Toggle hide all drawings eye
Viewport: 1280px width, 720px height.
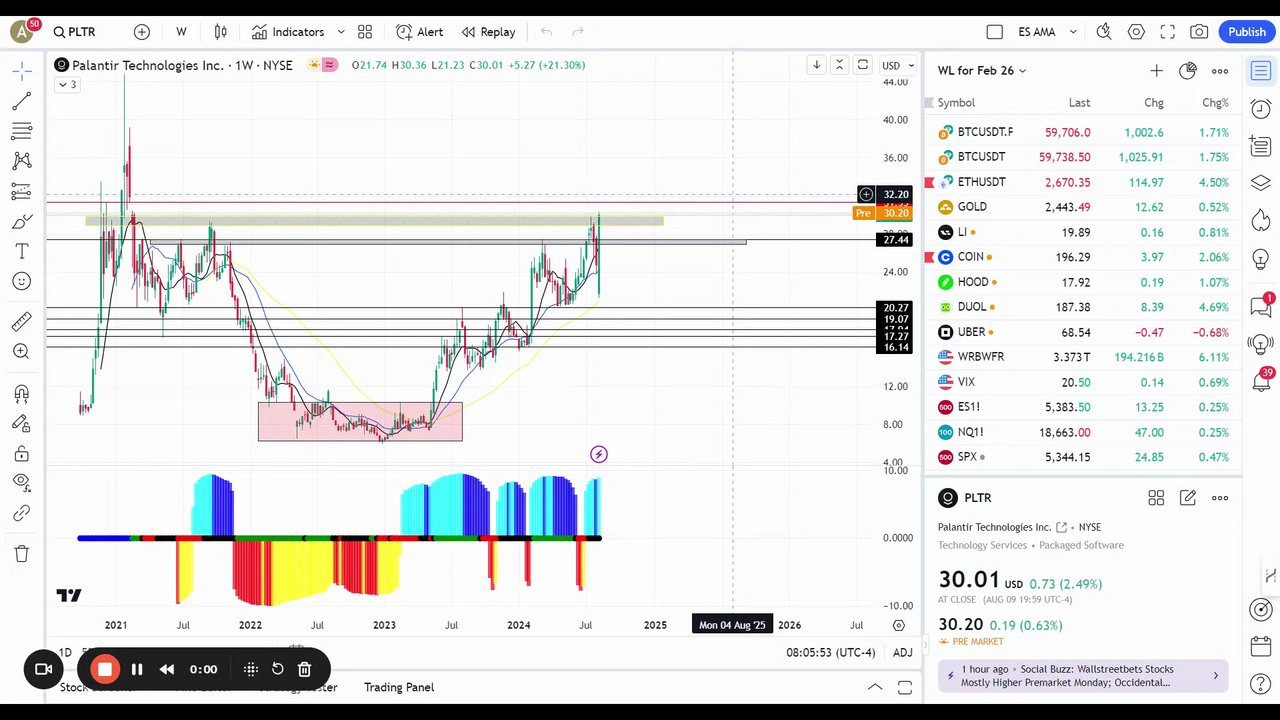(22, 482)
